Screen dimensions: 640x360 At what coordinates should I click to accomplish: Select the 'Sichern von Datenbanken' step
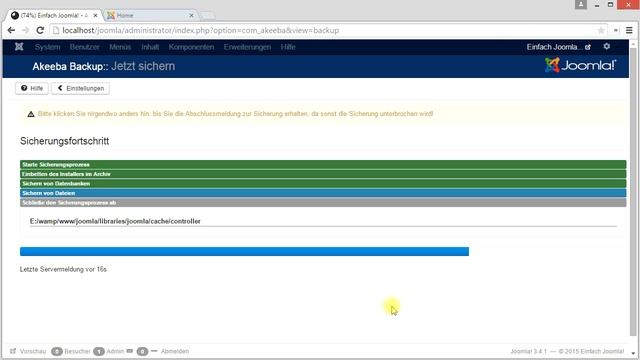click(323, 183)
